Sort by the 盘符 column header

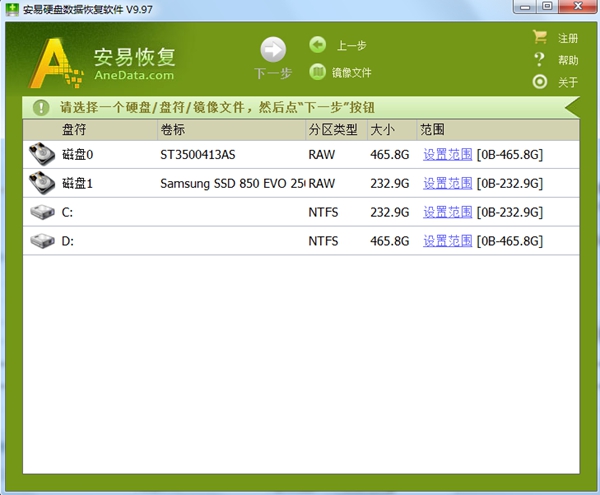(75, 130)
